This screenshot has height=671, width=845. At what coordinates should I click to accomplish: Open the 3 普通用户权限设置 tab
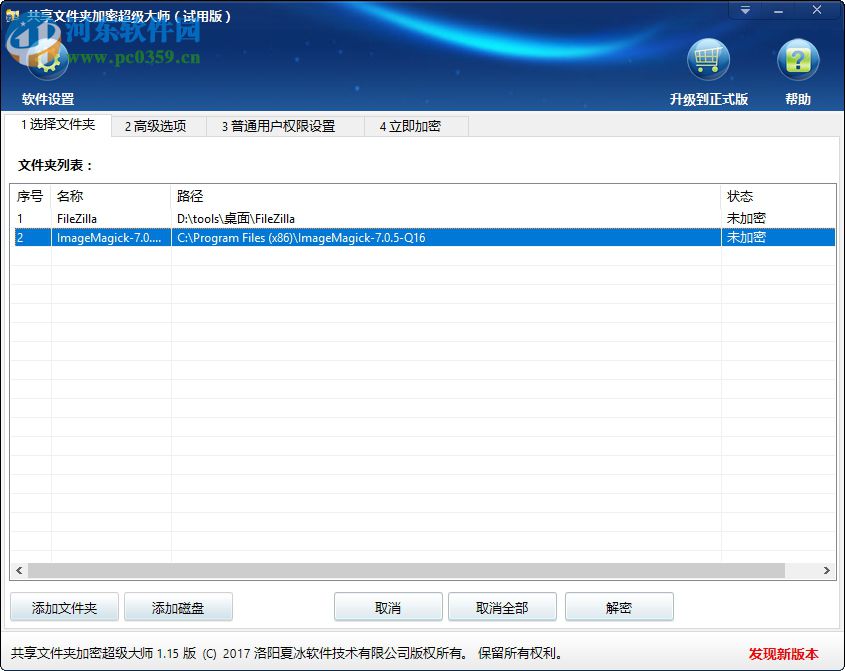[x=277, y=126]
